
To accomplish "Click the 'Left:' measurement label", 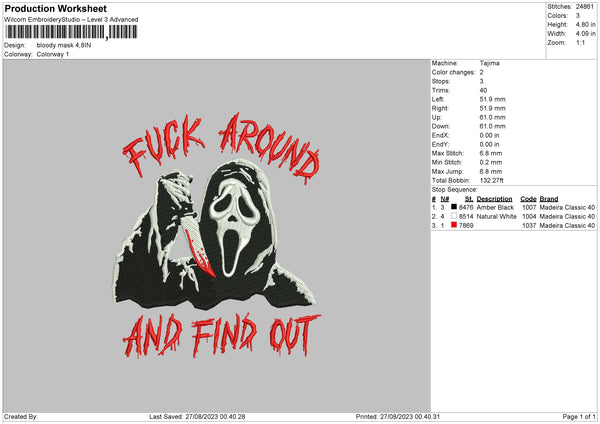I will (x=438, y=99).
